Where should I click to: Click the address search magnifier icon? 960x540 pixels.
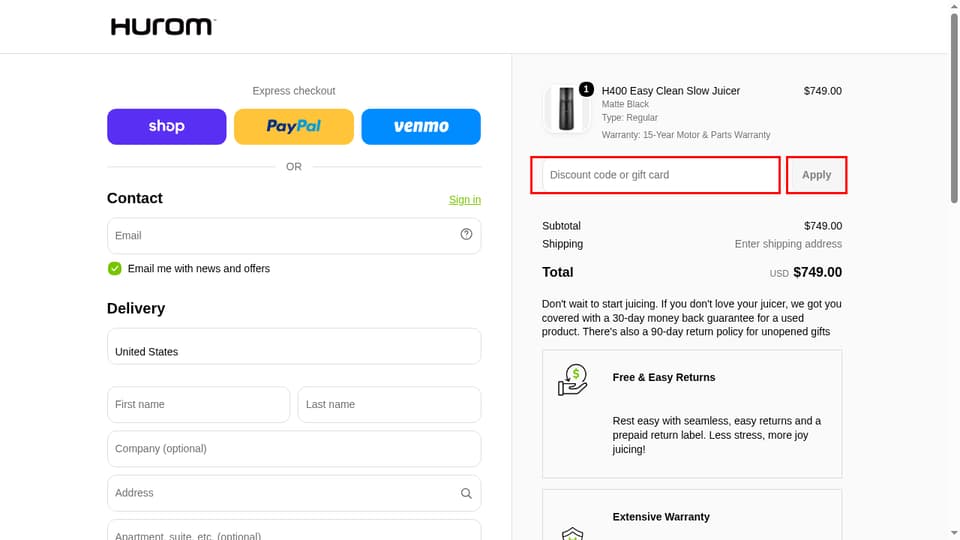pyautogui.click(x=467, y=493)
